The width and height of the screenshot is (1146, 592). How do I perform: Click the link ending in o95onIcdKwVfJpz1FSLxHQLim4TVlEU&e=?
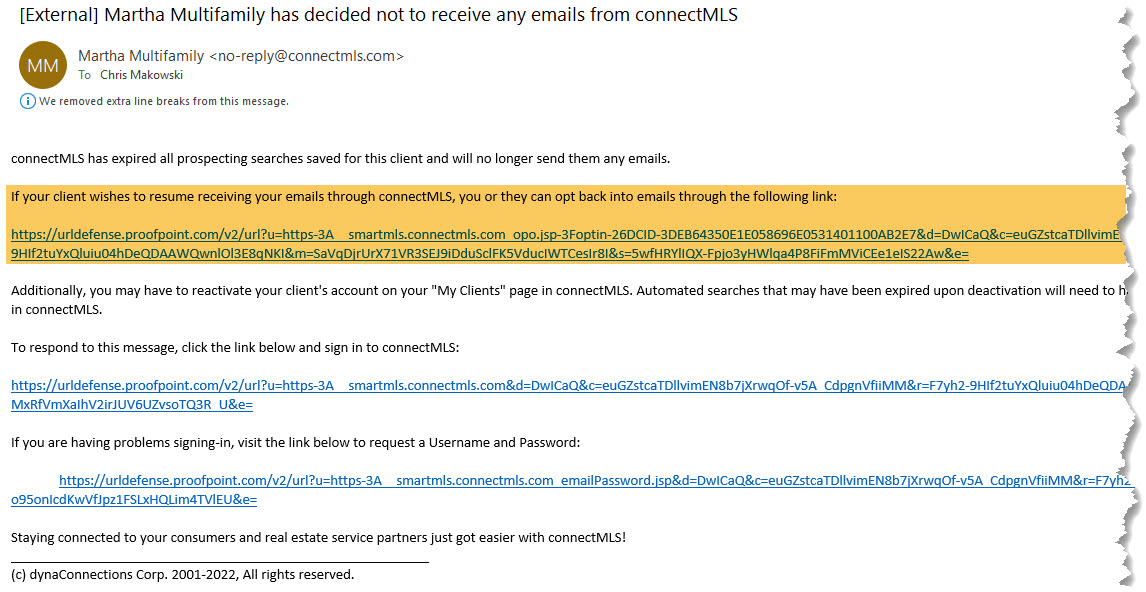pyautogui.click(x=134, y=499)
